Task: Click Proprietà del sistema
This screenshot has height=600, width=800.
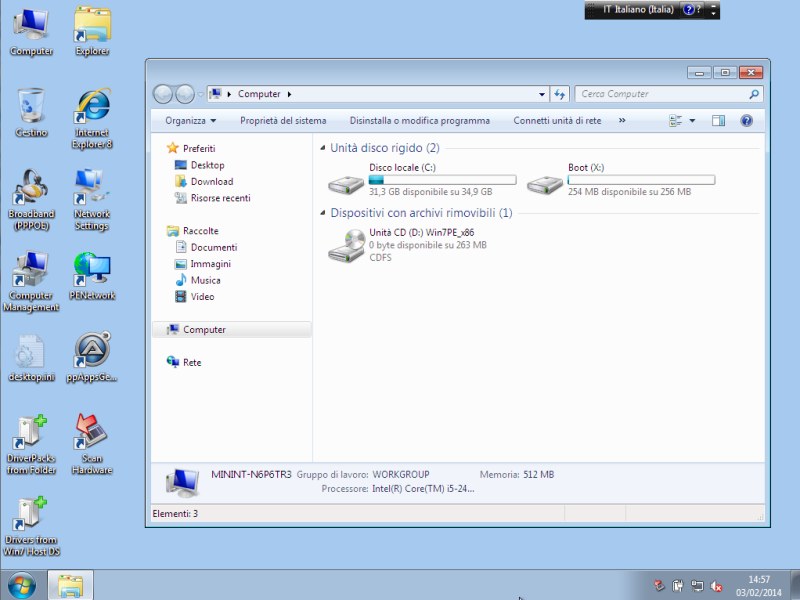Action: pyautogui.click(x=283, y=120)
